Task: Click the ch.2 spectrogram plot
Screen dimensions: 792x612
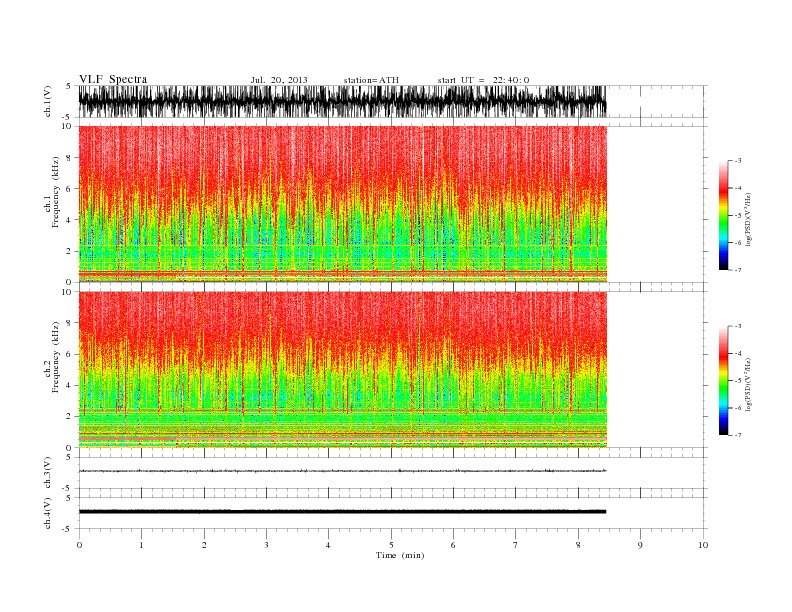Action: (x=342, y=370)
